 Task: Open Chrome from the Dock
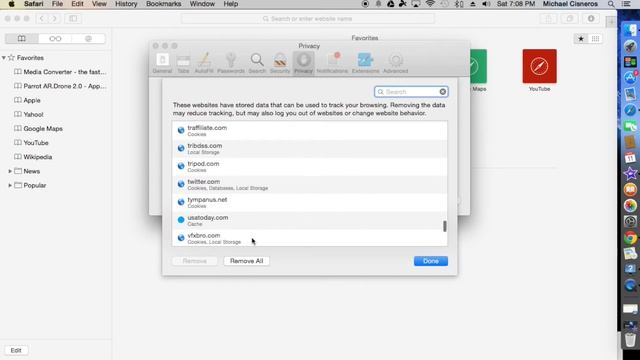tap(630, 238)
